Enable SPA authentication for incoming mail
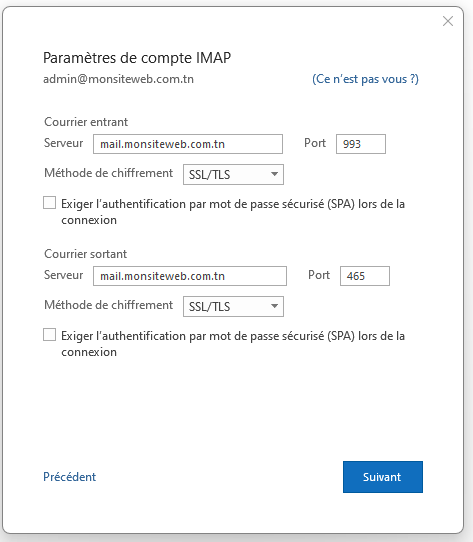 pyautogui.click(x=49, y=203)
